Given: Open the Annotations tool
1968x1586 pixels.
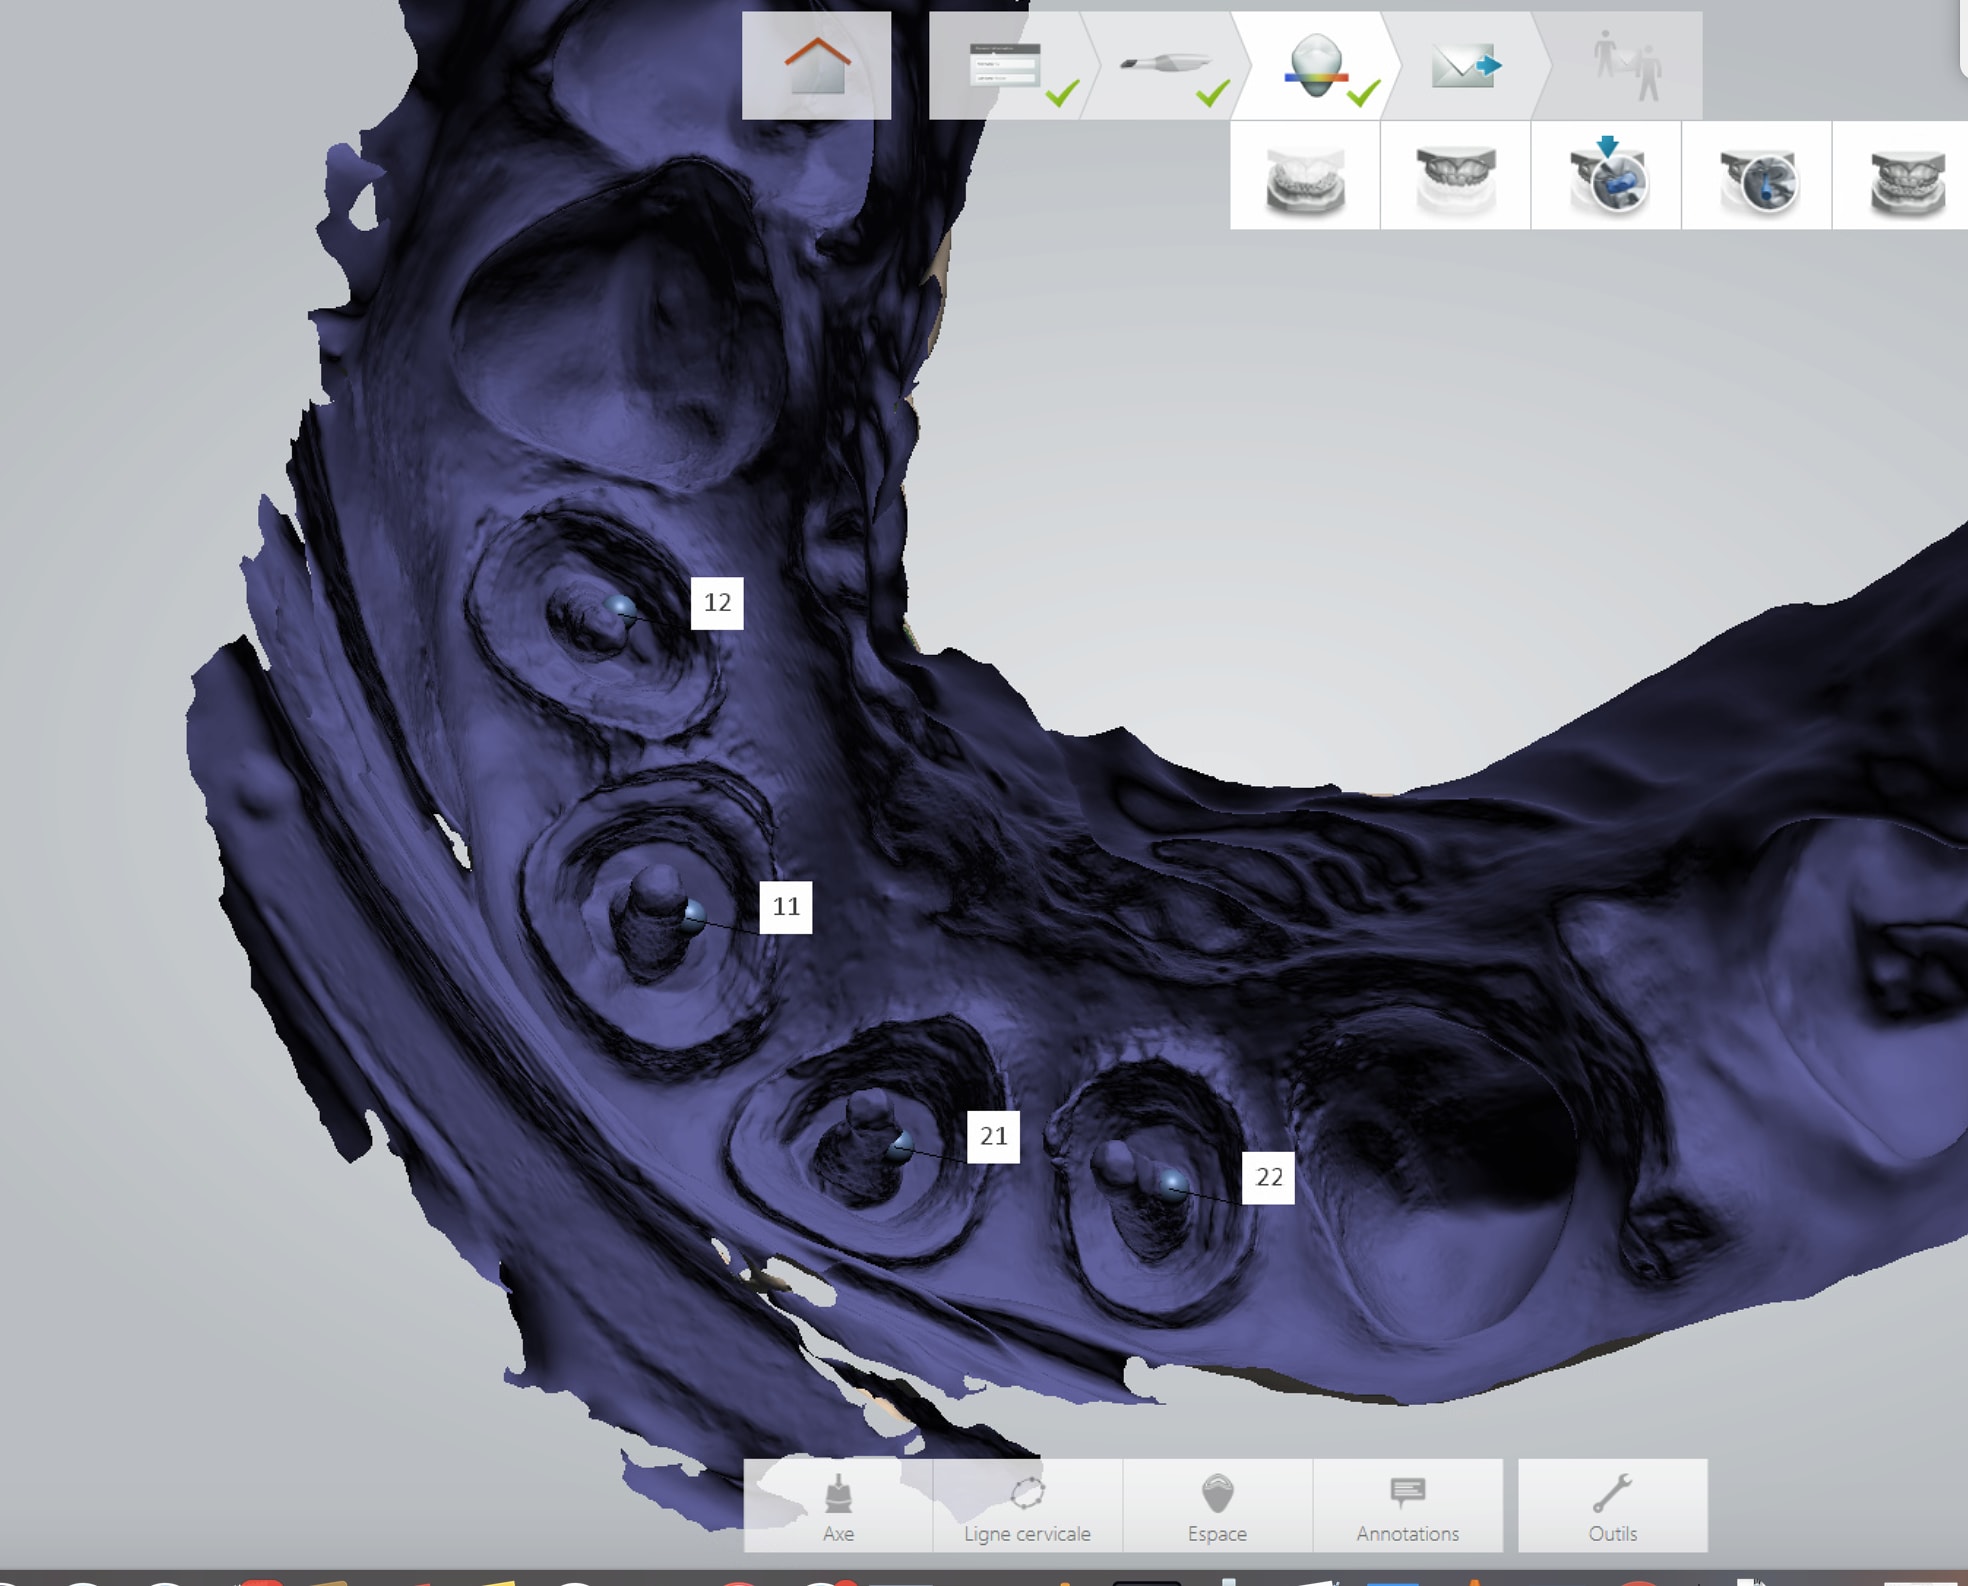Looking at the screenshot, I should point(1407,1506).
